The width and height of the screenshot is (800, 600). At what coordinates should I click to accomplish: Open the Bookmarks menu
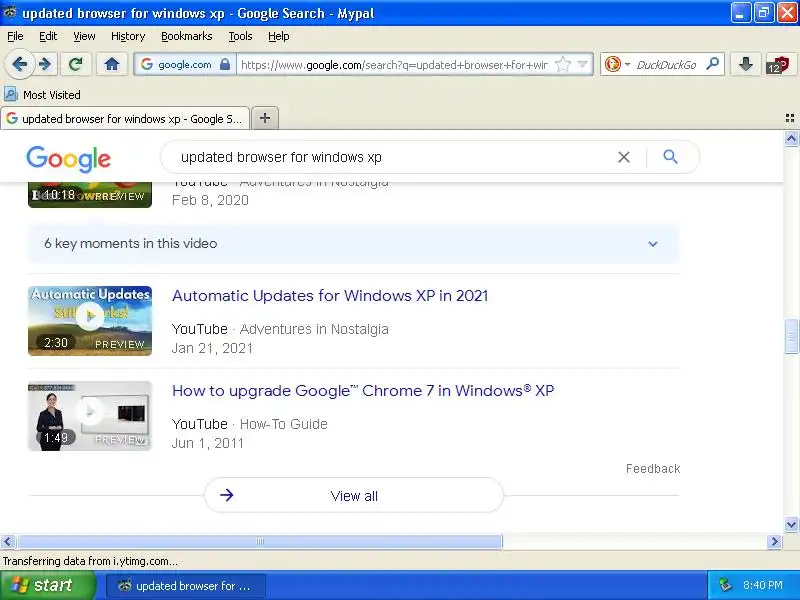tap(187, 36)
